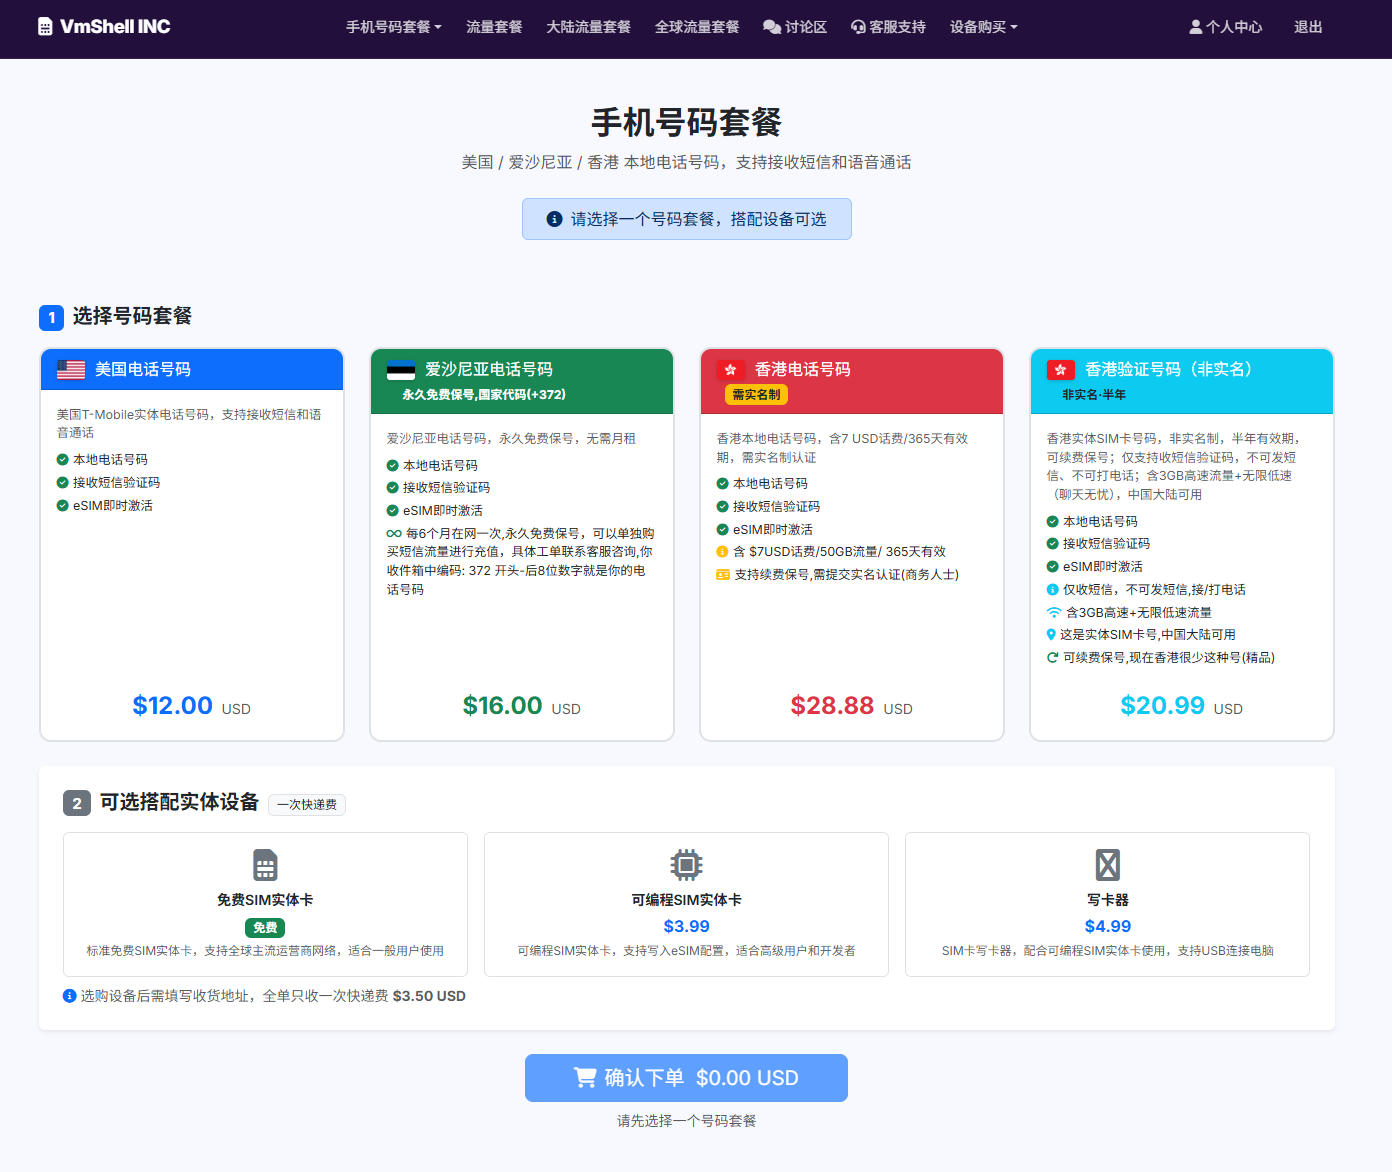Click the 退出 logout link
Viewport: 1392px width, 1172px height.
point(1308,27)
